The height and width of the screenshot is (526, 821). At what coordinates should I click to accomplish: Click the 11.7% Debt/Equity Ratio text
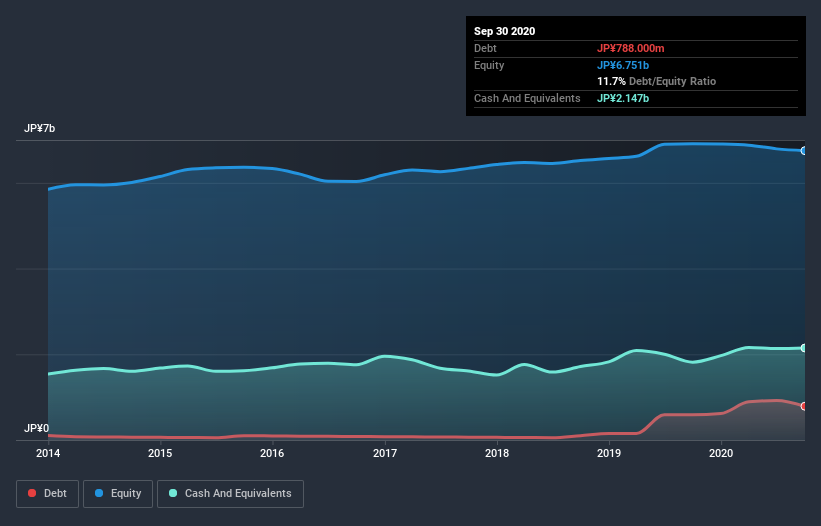click(x=657, y=81)
